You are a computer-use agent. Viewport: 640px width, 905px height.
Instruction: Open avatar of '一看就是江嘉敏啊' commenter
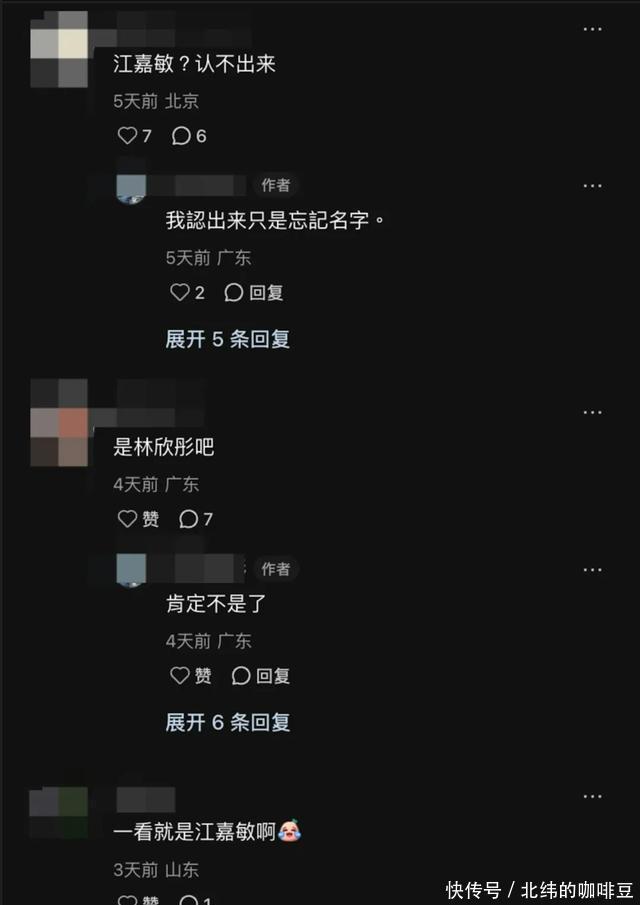pyautogui.click(x=59, y=813)
